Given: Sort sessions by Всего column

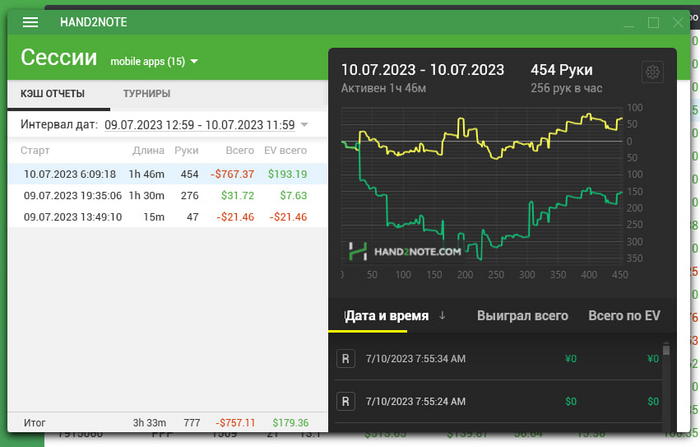Looking at the screenshot, I should click(240, 150).
